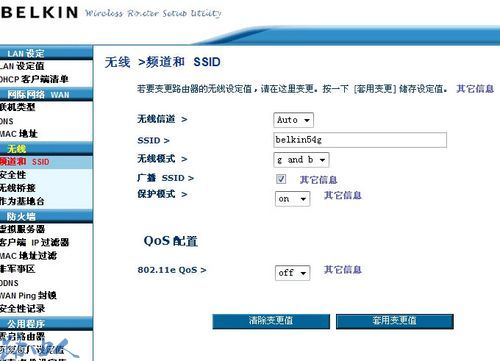The image size is (500, 361).
Task: Expand the 802.11e QoS off dropdown
Action: (x=292, y=273)
